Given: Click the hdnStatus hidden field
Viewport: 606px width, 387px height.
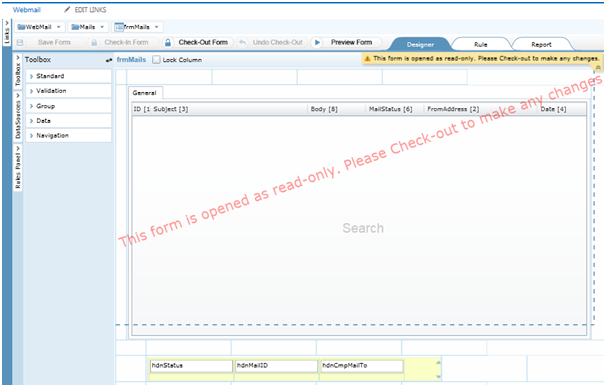Looking at the screenshot, I should (191, 366).
